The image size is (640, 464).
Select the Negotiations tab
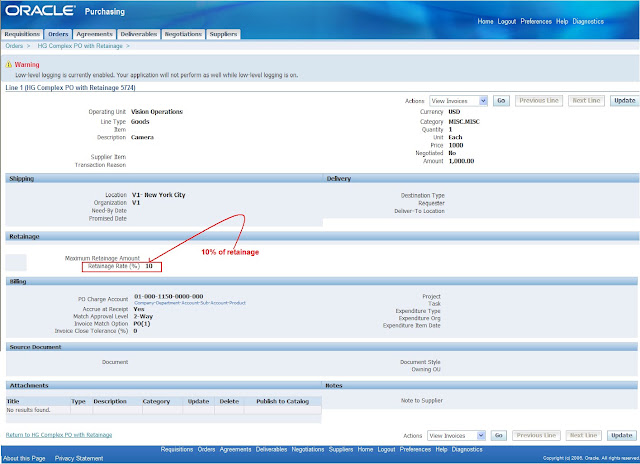[183, 34]
